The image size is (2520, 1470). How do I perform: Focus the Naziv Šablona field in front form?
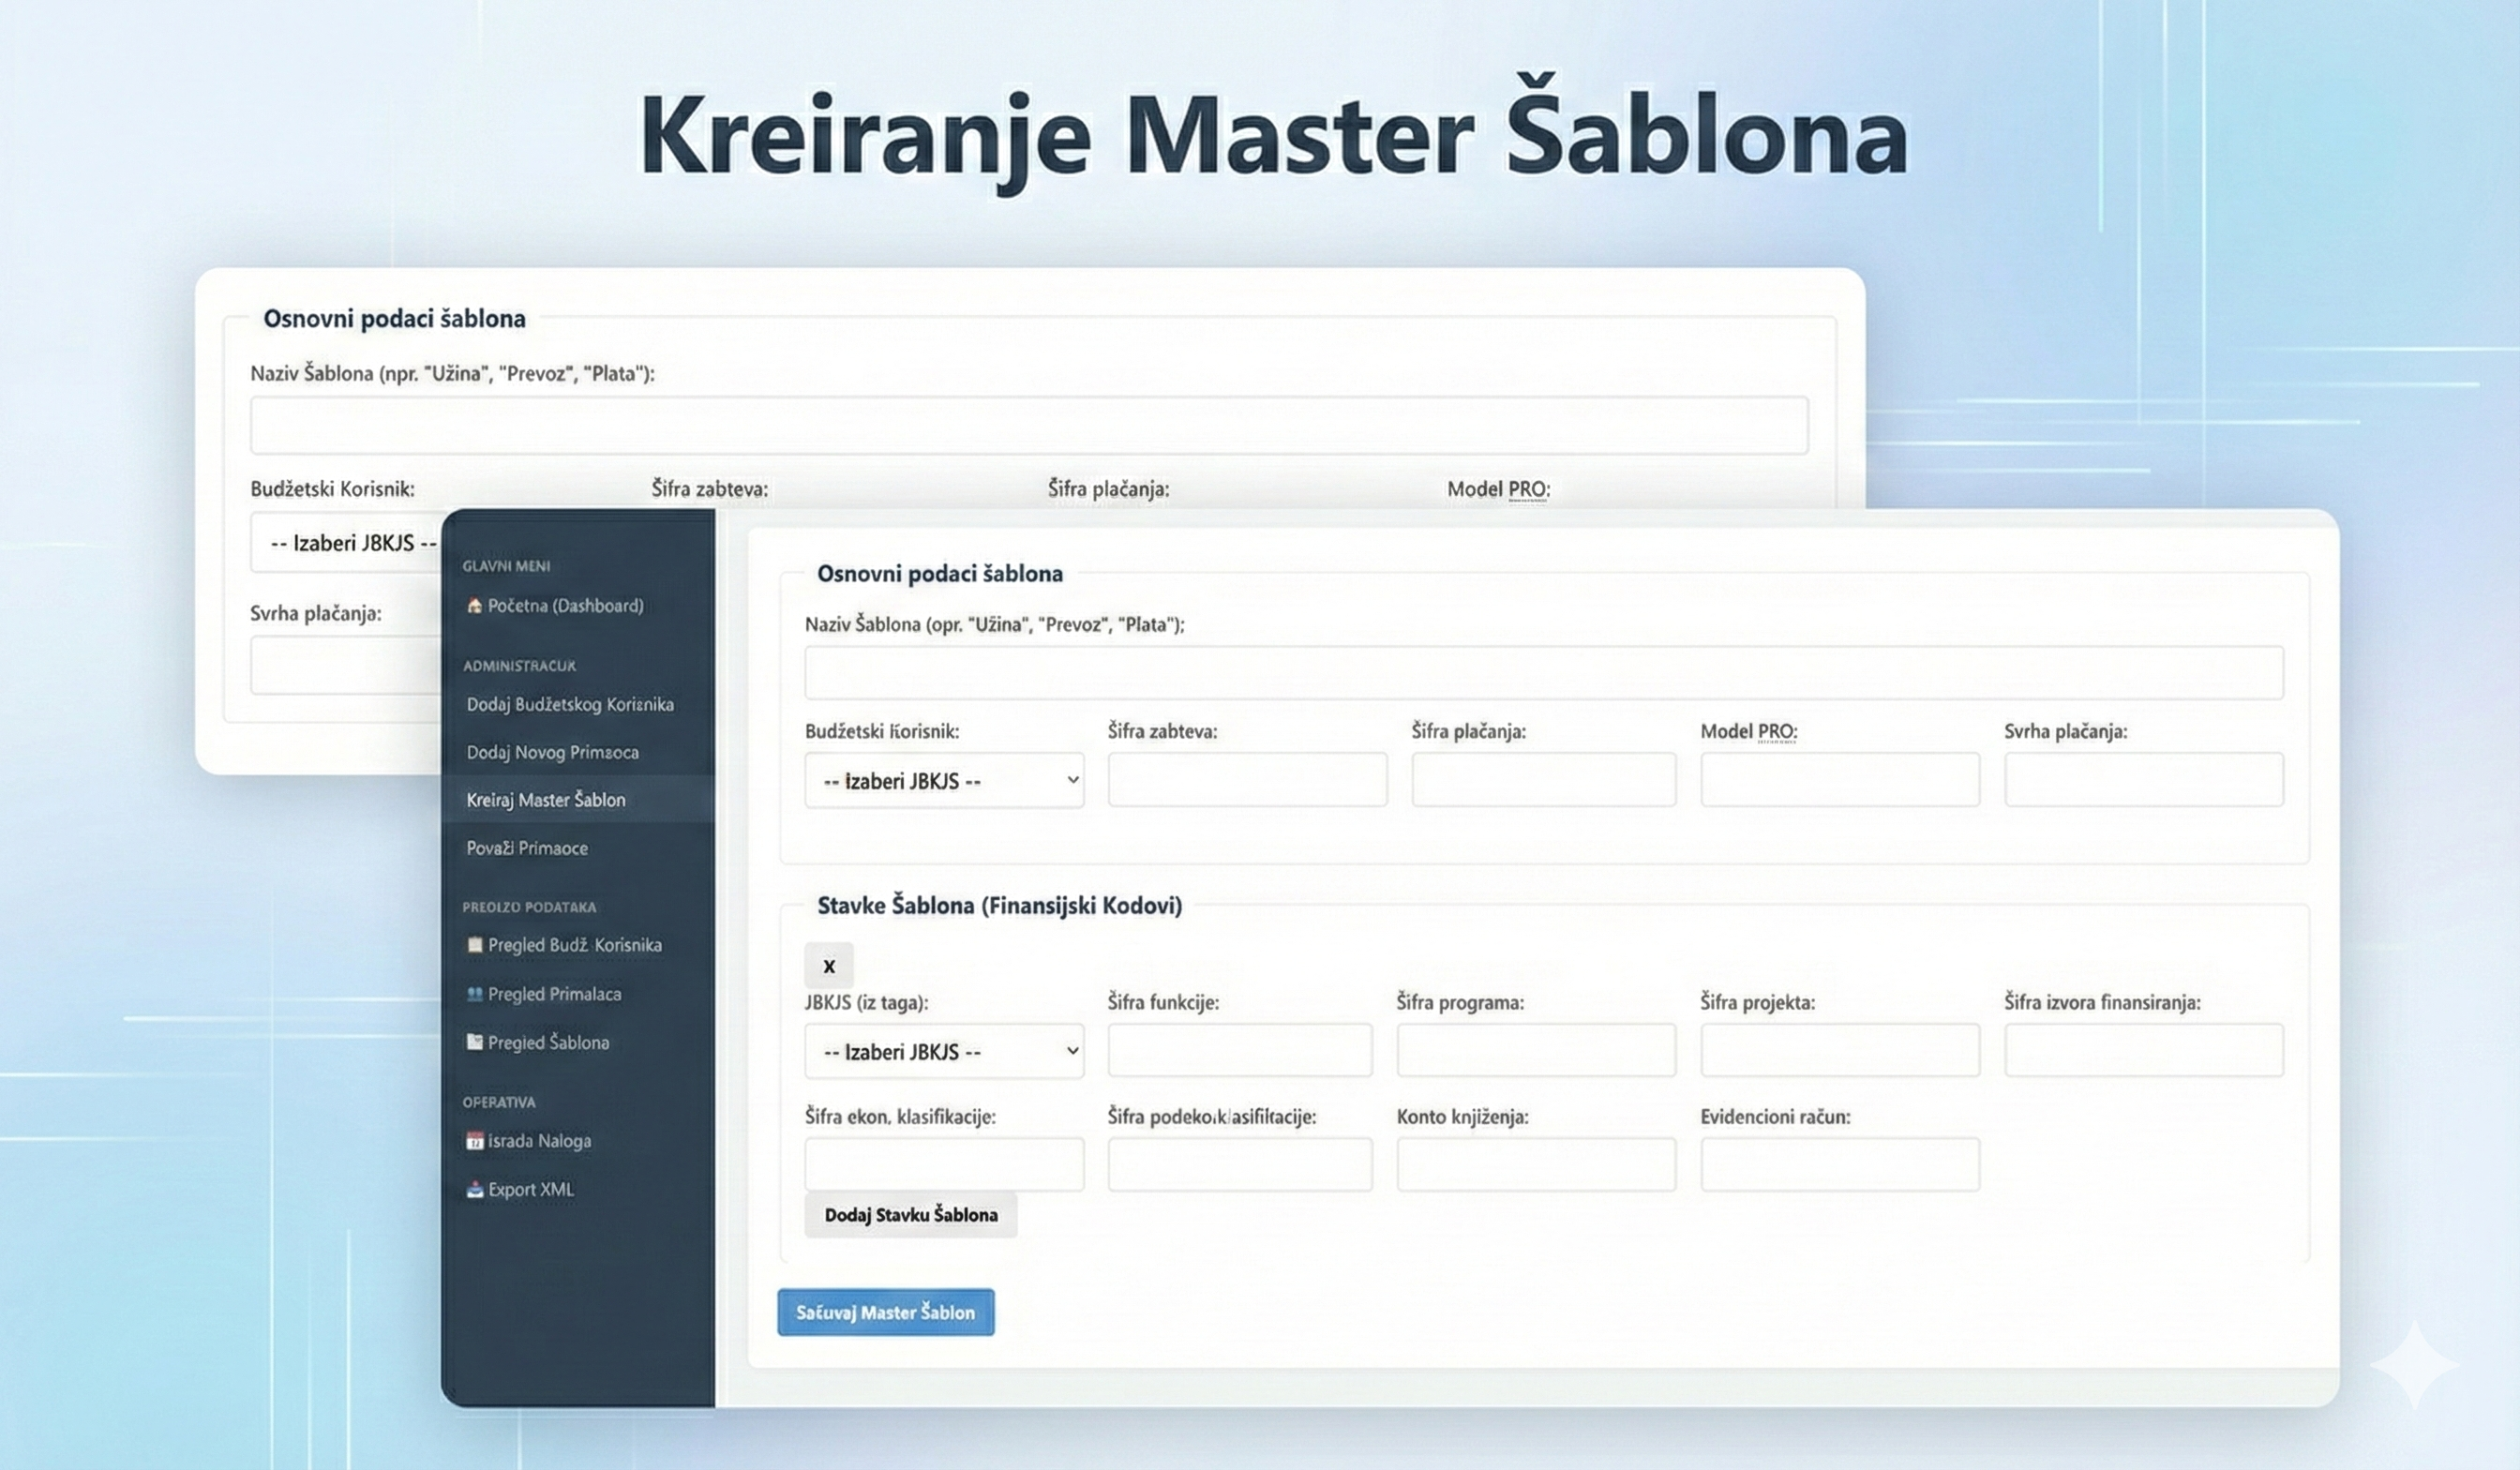1543,673
